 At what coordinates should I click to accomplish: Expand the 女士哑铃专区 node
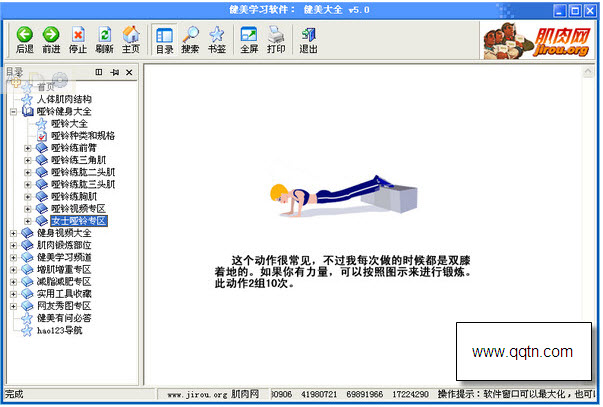(28, 221)
